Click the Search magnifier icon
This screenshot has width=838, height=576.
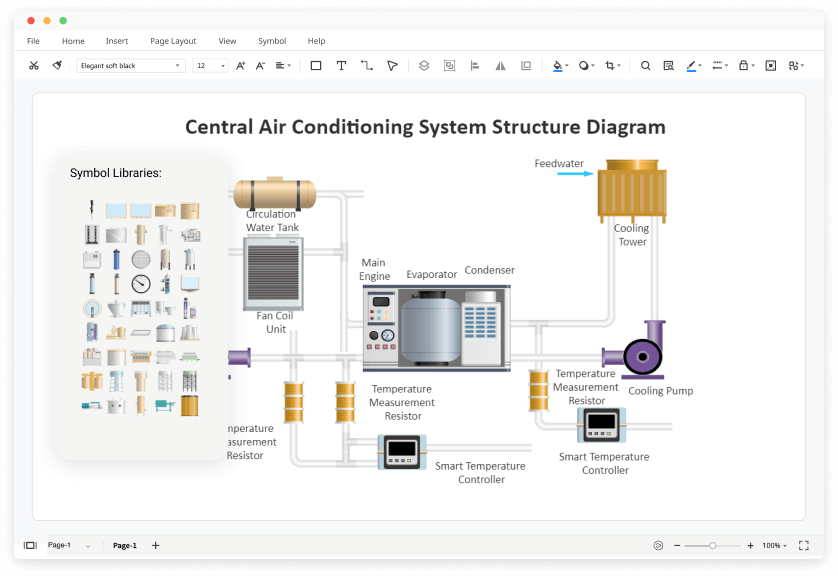[x=646, y=66]
